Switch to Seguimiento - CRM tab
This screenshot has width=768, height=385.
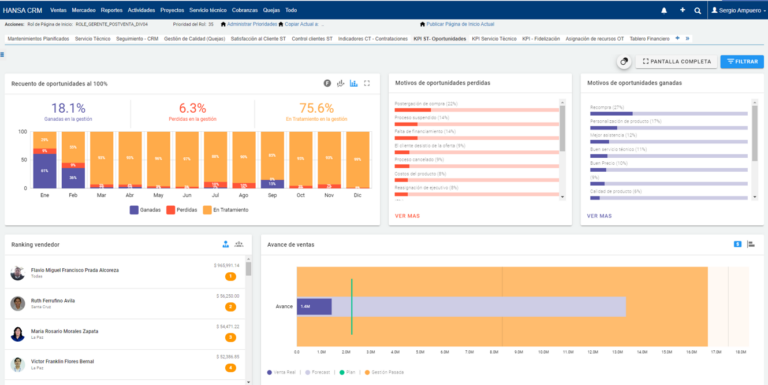(137, 39)
